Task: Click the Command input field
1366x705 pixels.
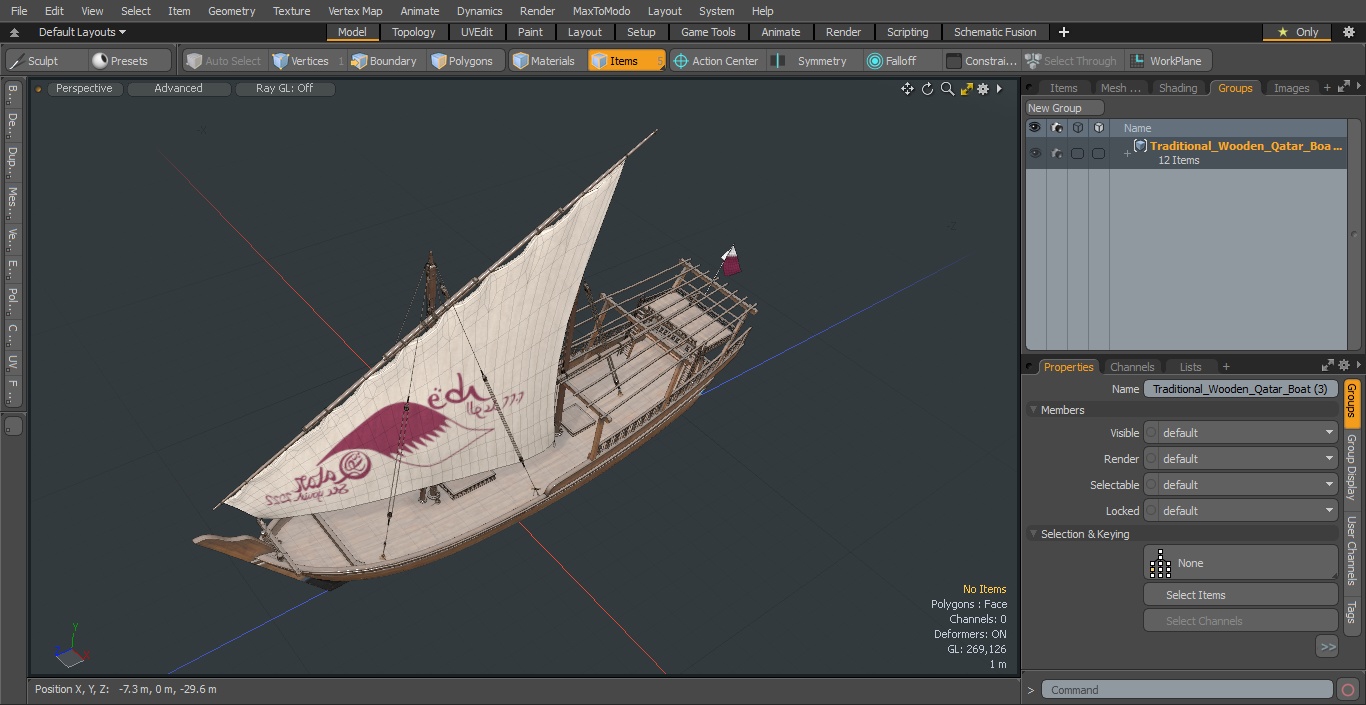Action: [1187, 690]
